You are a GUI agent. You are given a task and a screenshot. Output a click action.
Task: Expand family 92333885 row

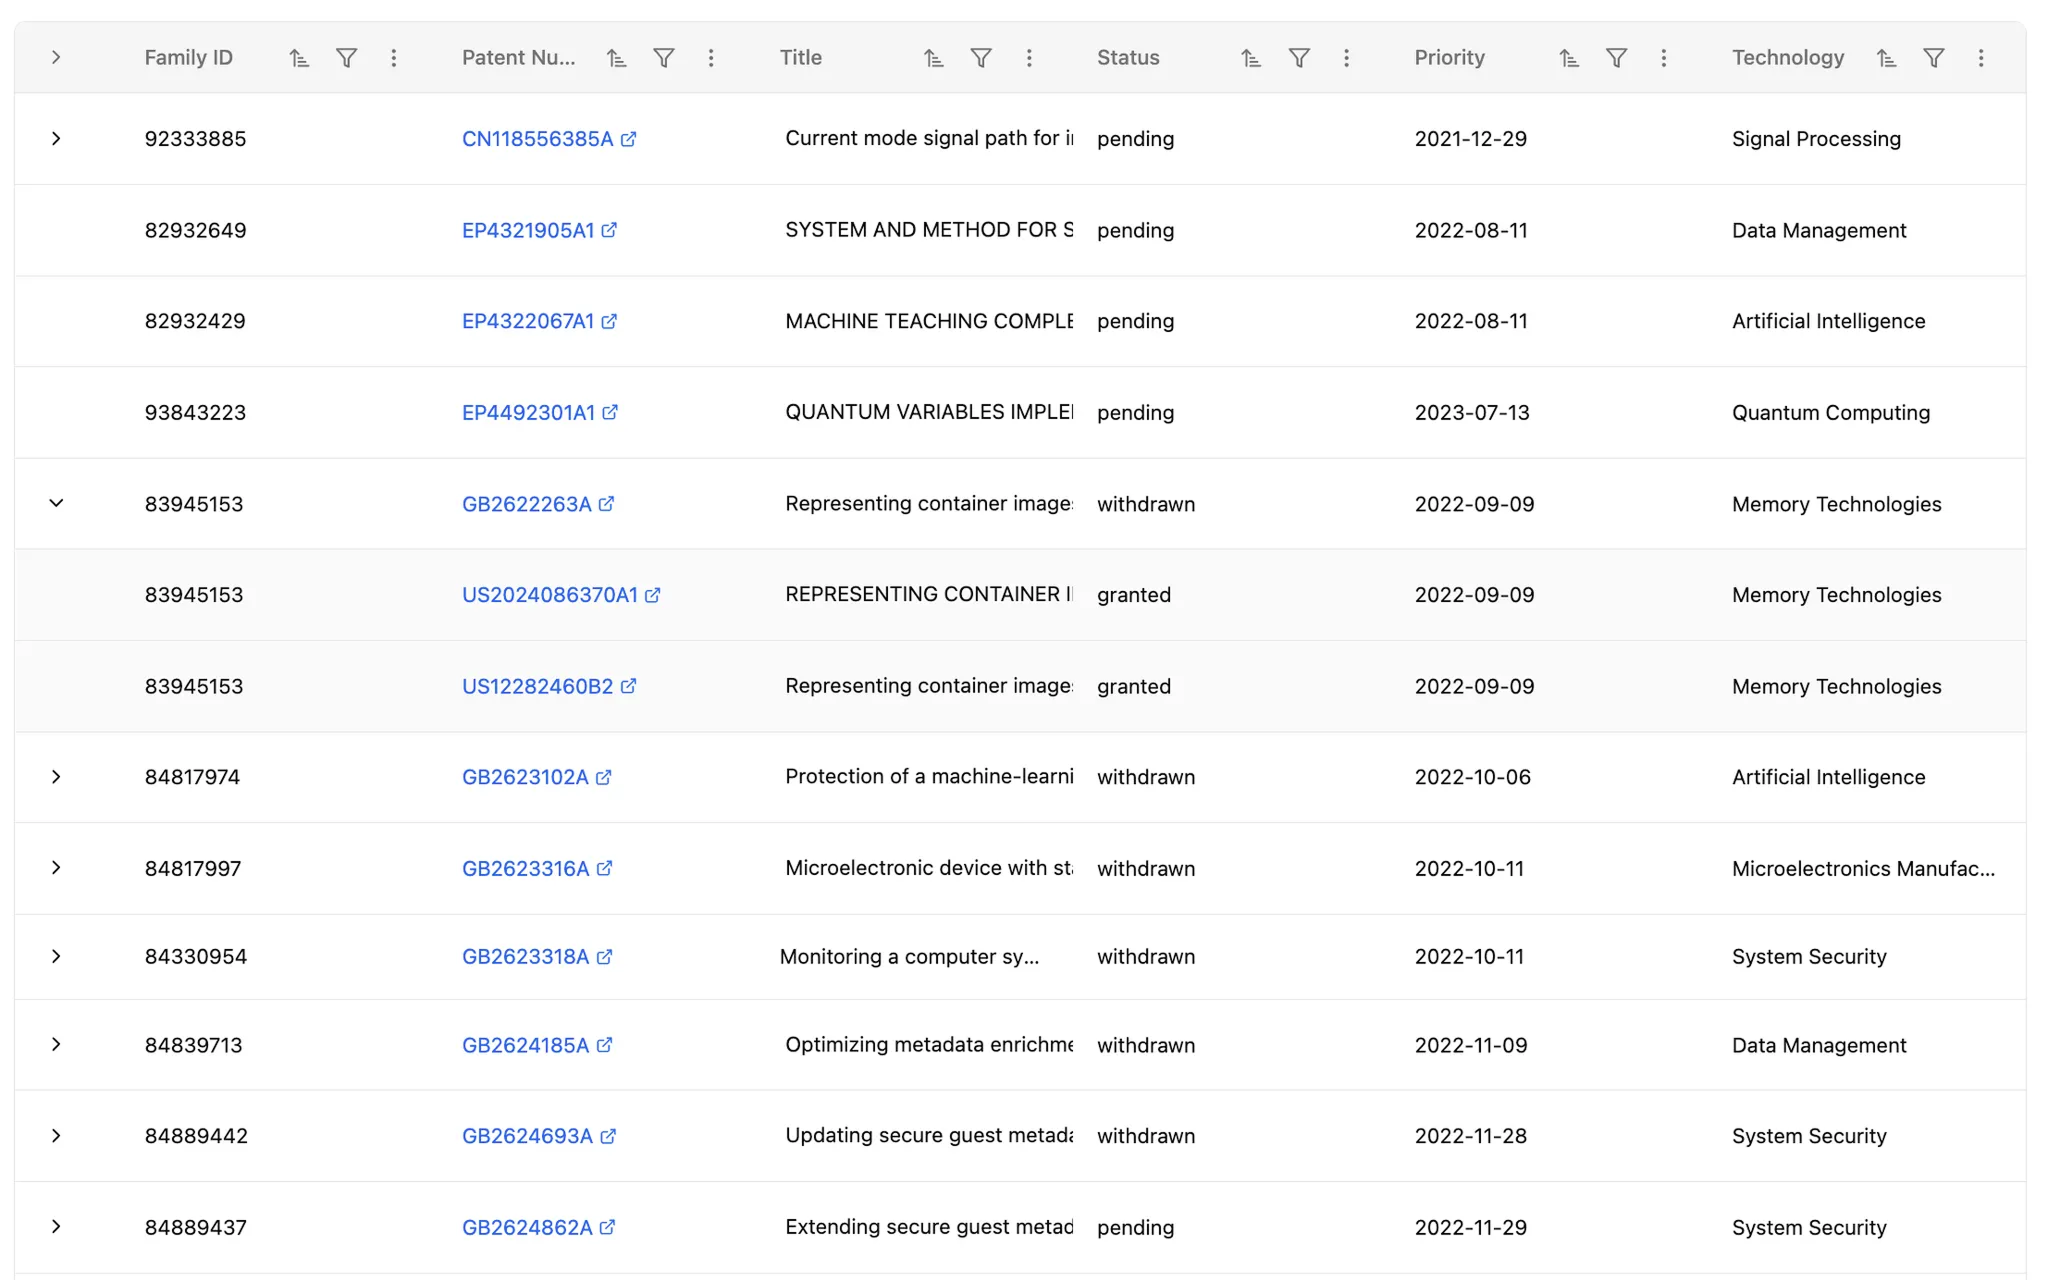[x=56, y=139]
